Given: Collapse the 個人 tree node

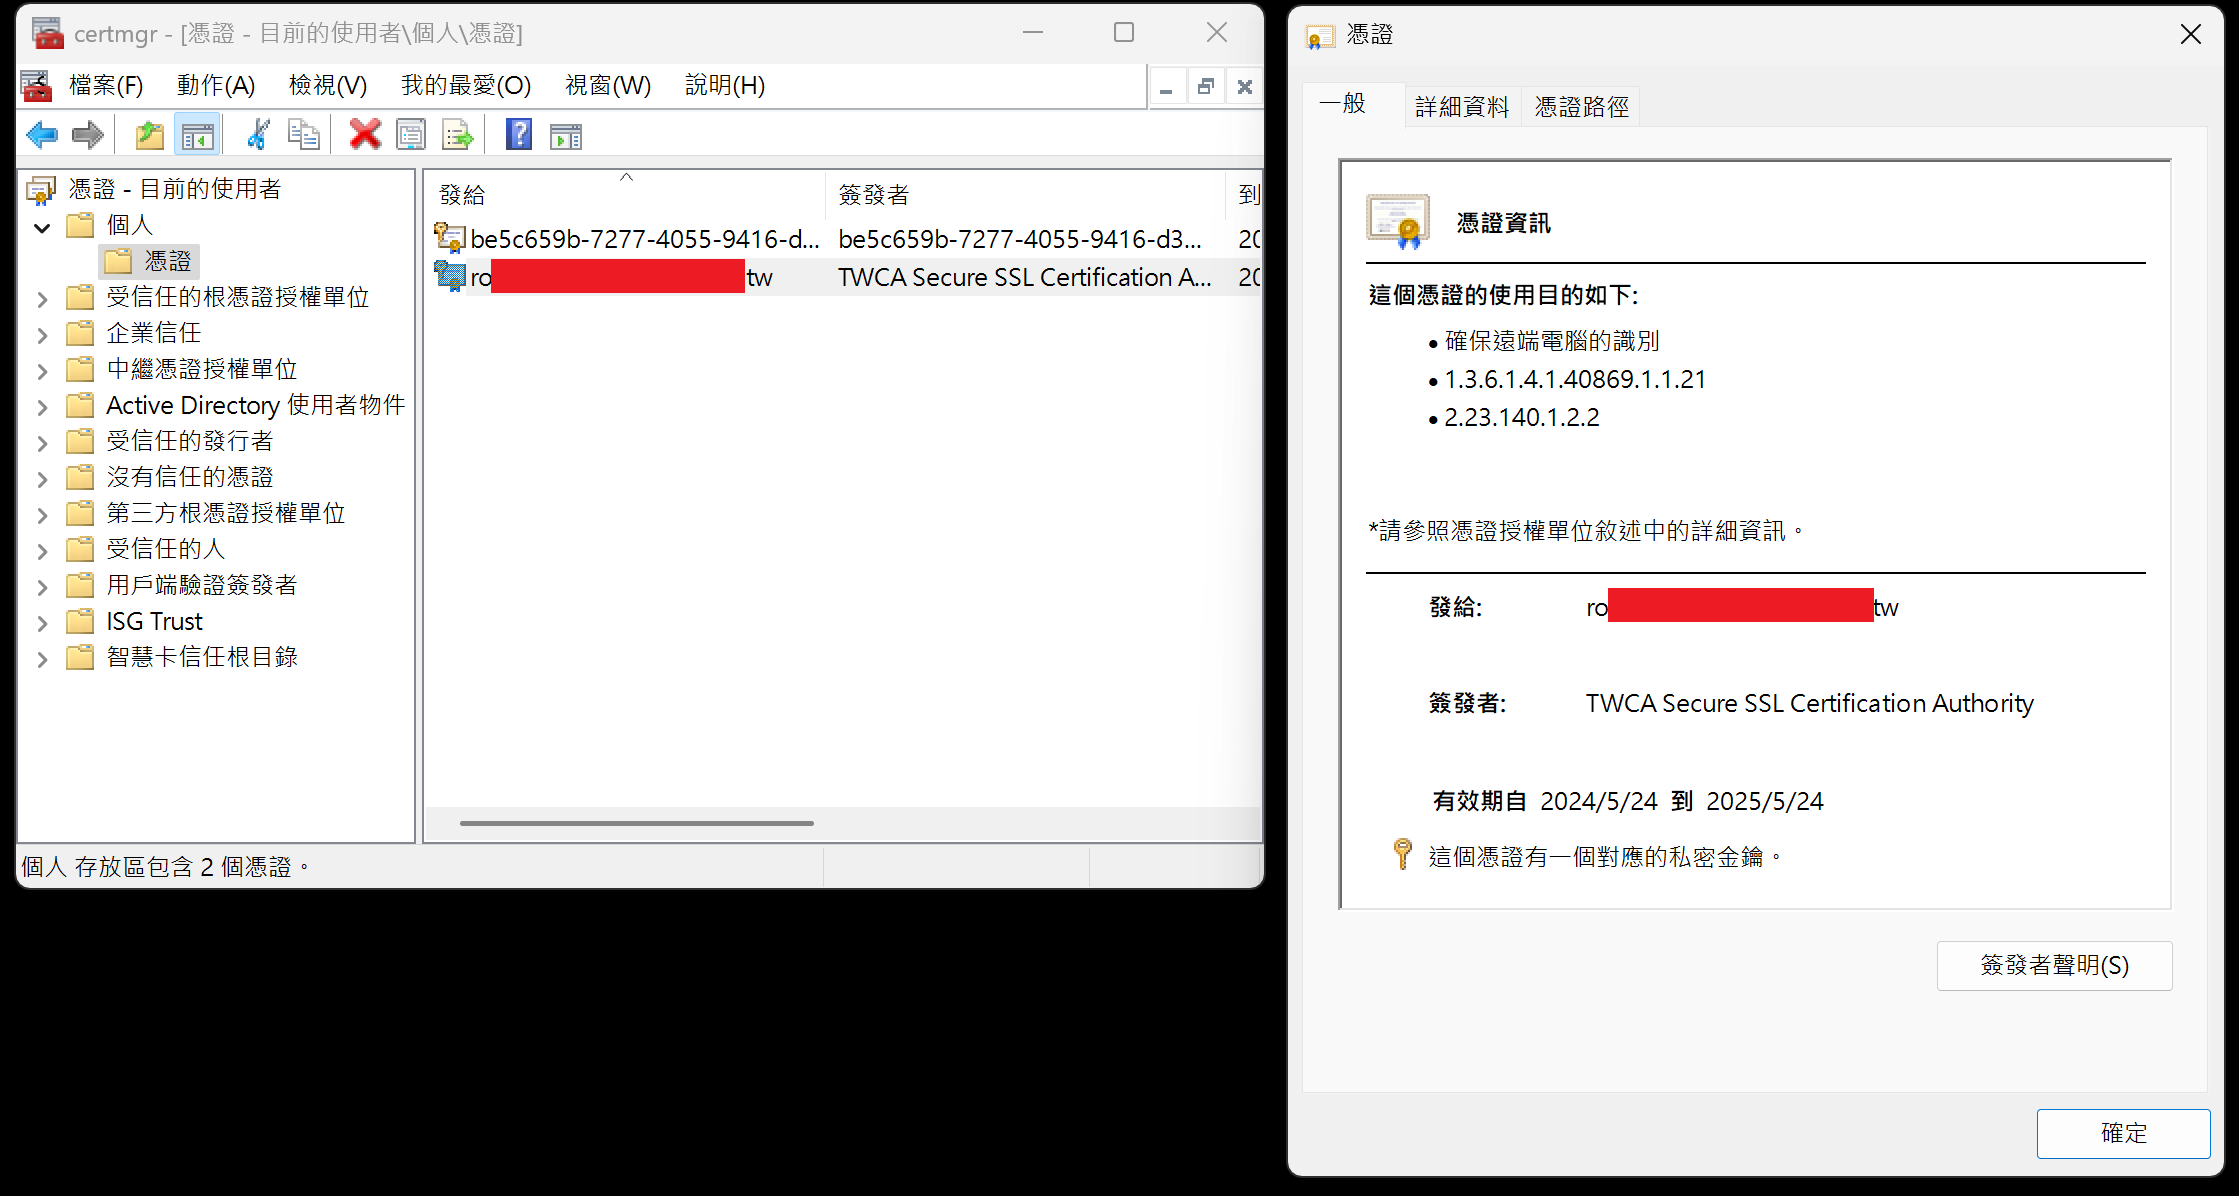Looking at the screenshot, I should point(42,227).
